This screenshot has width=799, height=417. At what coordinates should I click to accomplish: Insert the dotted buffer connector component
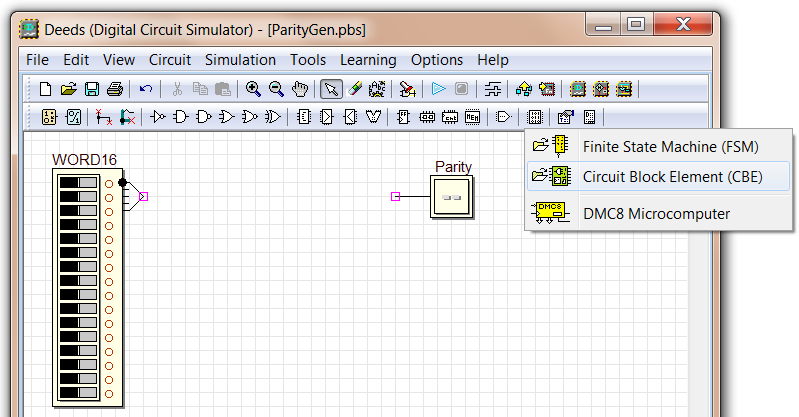[503, 117]
